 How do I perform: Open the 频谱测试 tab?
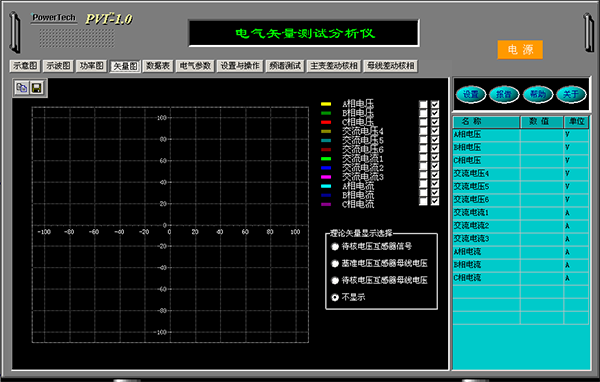(285, 66)
